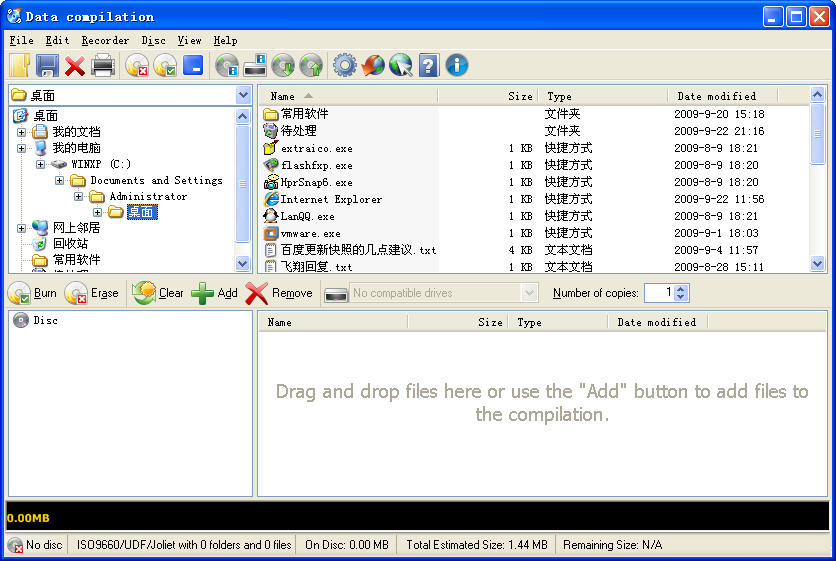The height and width of the screenshot is (561, 836).
Task: Open help via the question mark icon
Action: (x=429, y=66)
